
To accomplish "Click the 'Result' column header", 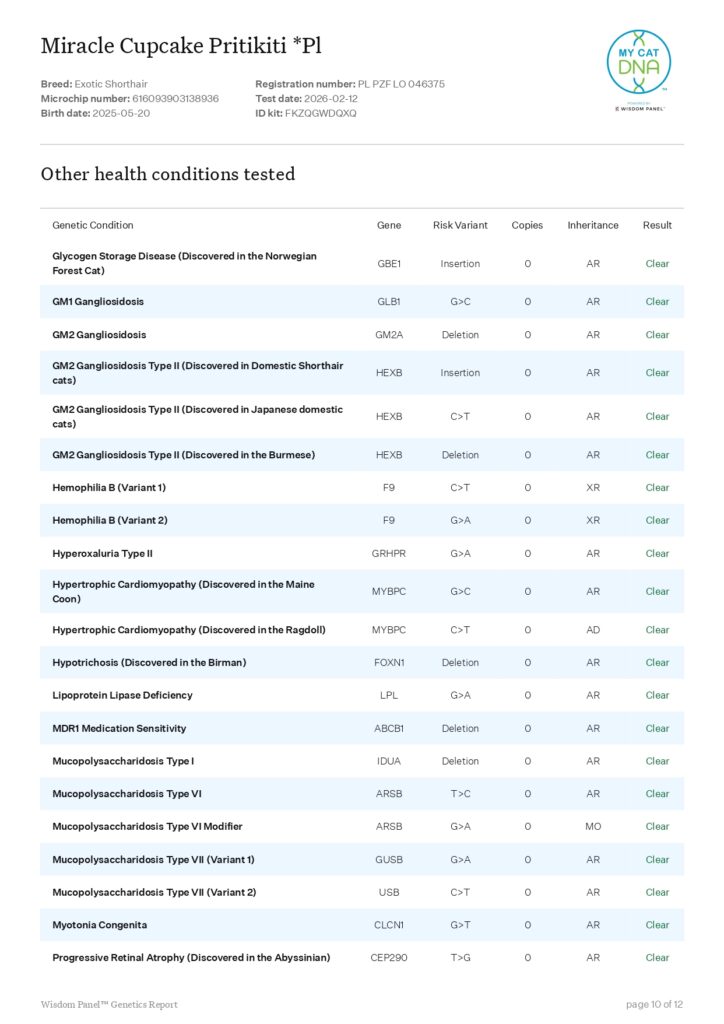I will click(x=657, y=225).
